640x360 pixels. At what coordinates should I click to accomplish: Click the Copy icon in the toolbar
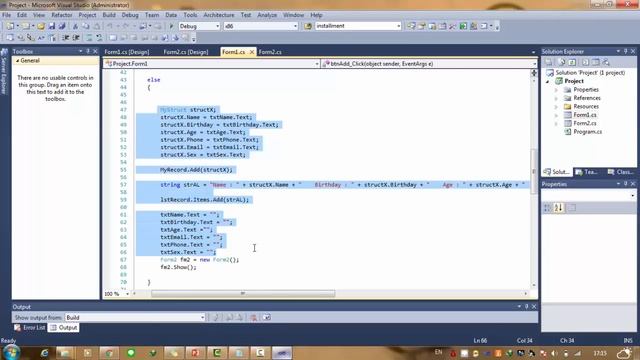click(x=86, y=26)
